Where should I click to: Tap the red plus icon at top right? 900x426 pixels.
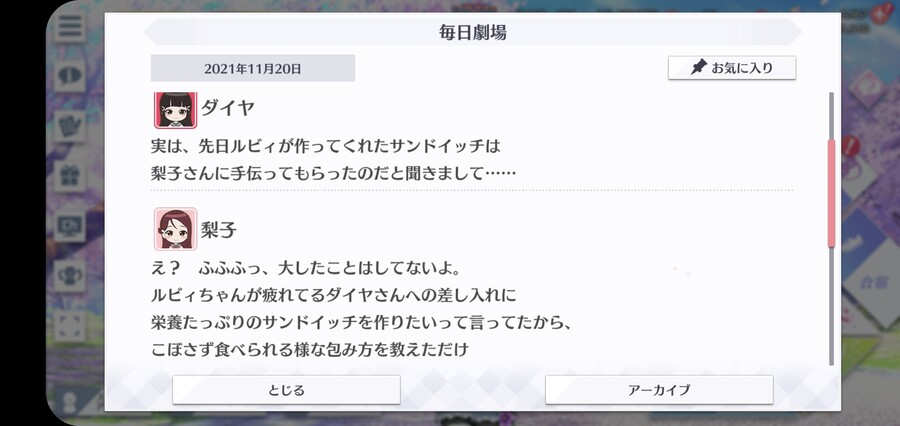click(x=880, y=14)
